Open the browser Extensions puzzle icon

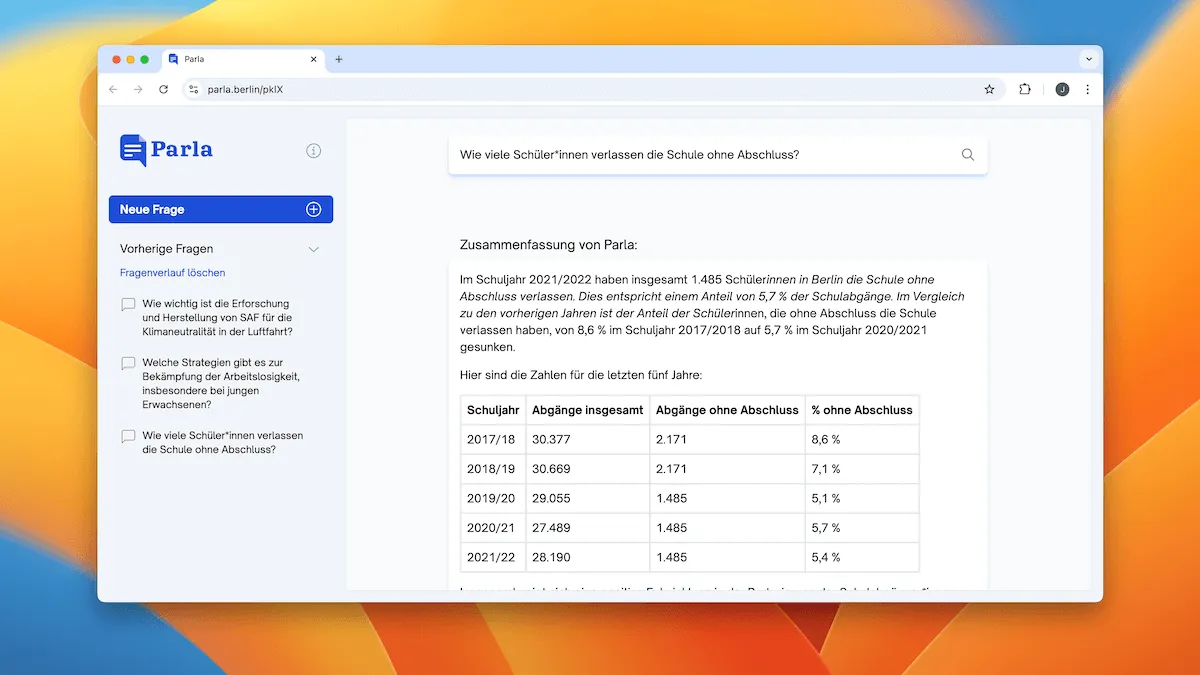[x=1024, y=89]
